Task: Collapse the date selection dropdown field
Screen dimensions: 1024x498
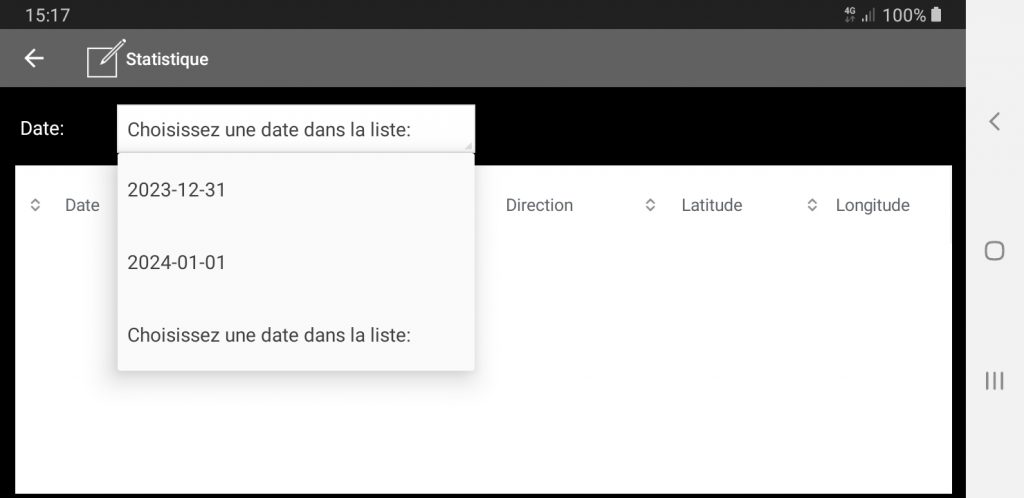Action: coord(296,129)
